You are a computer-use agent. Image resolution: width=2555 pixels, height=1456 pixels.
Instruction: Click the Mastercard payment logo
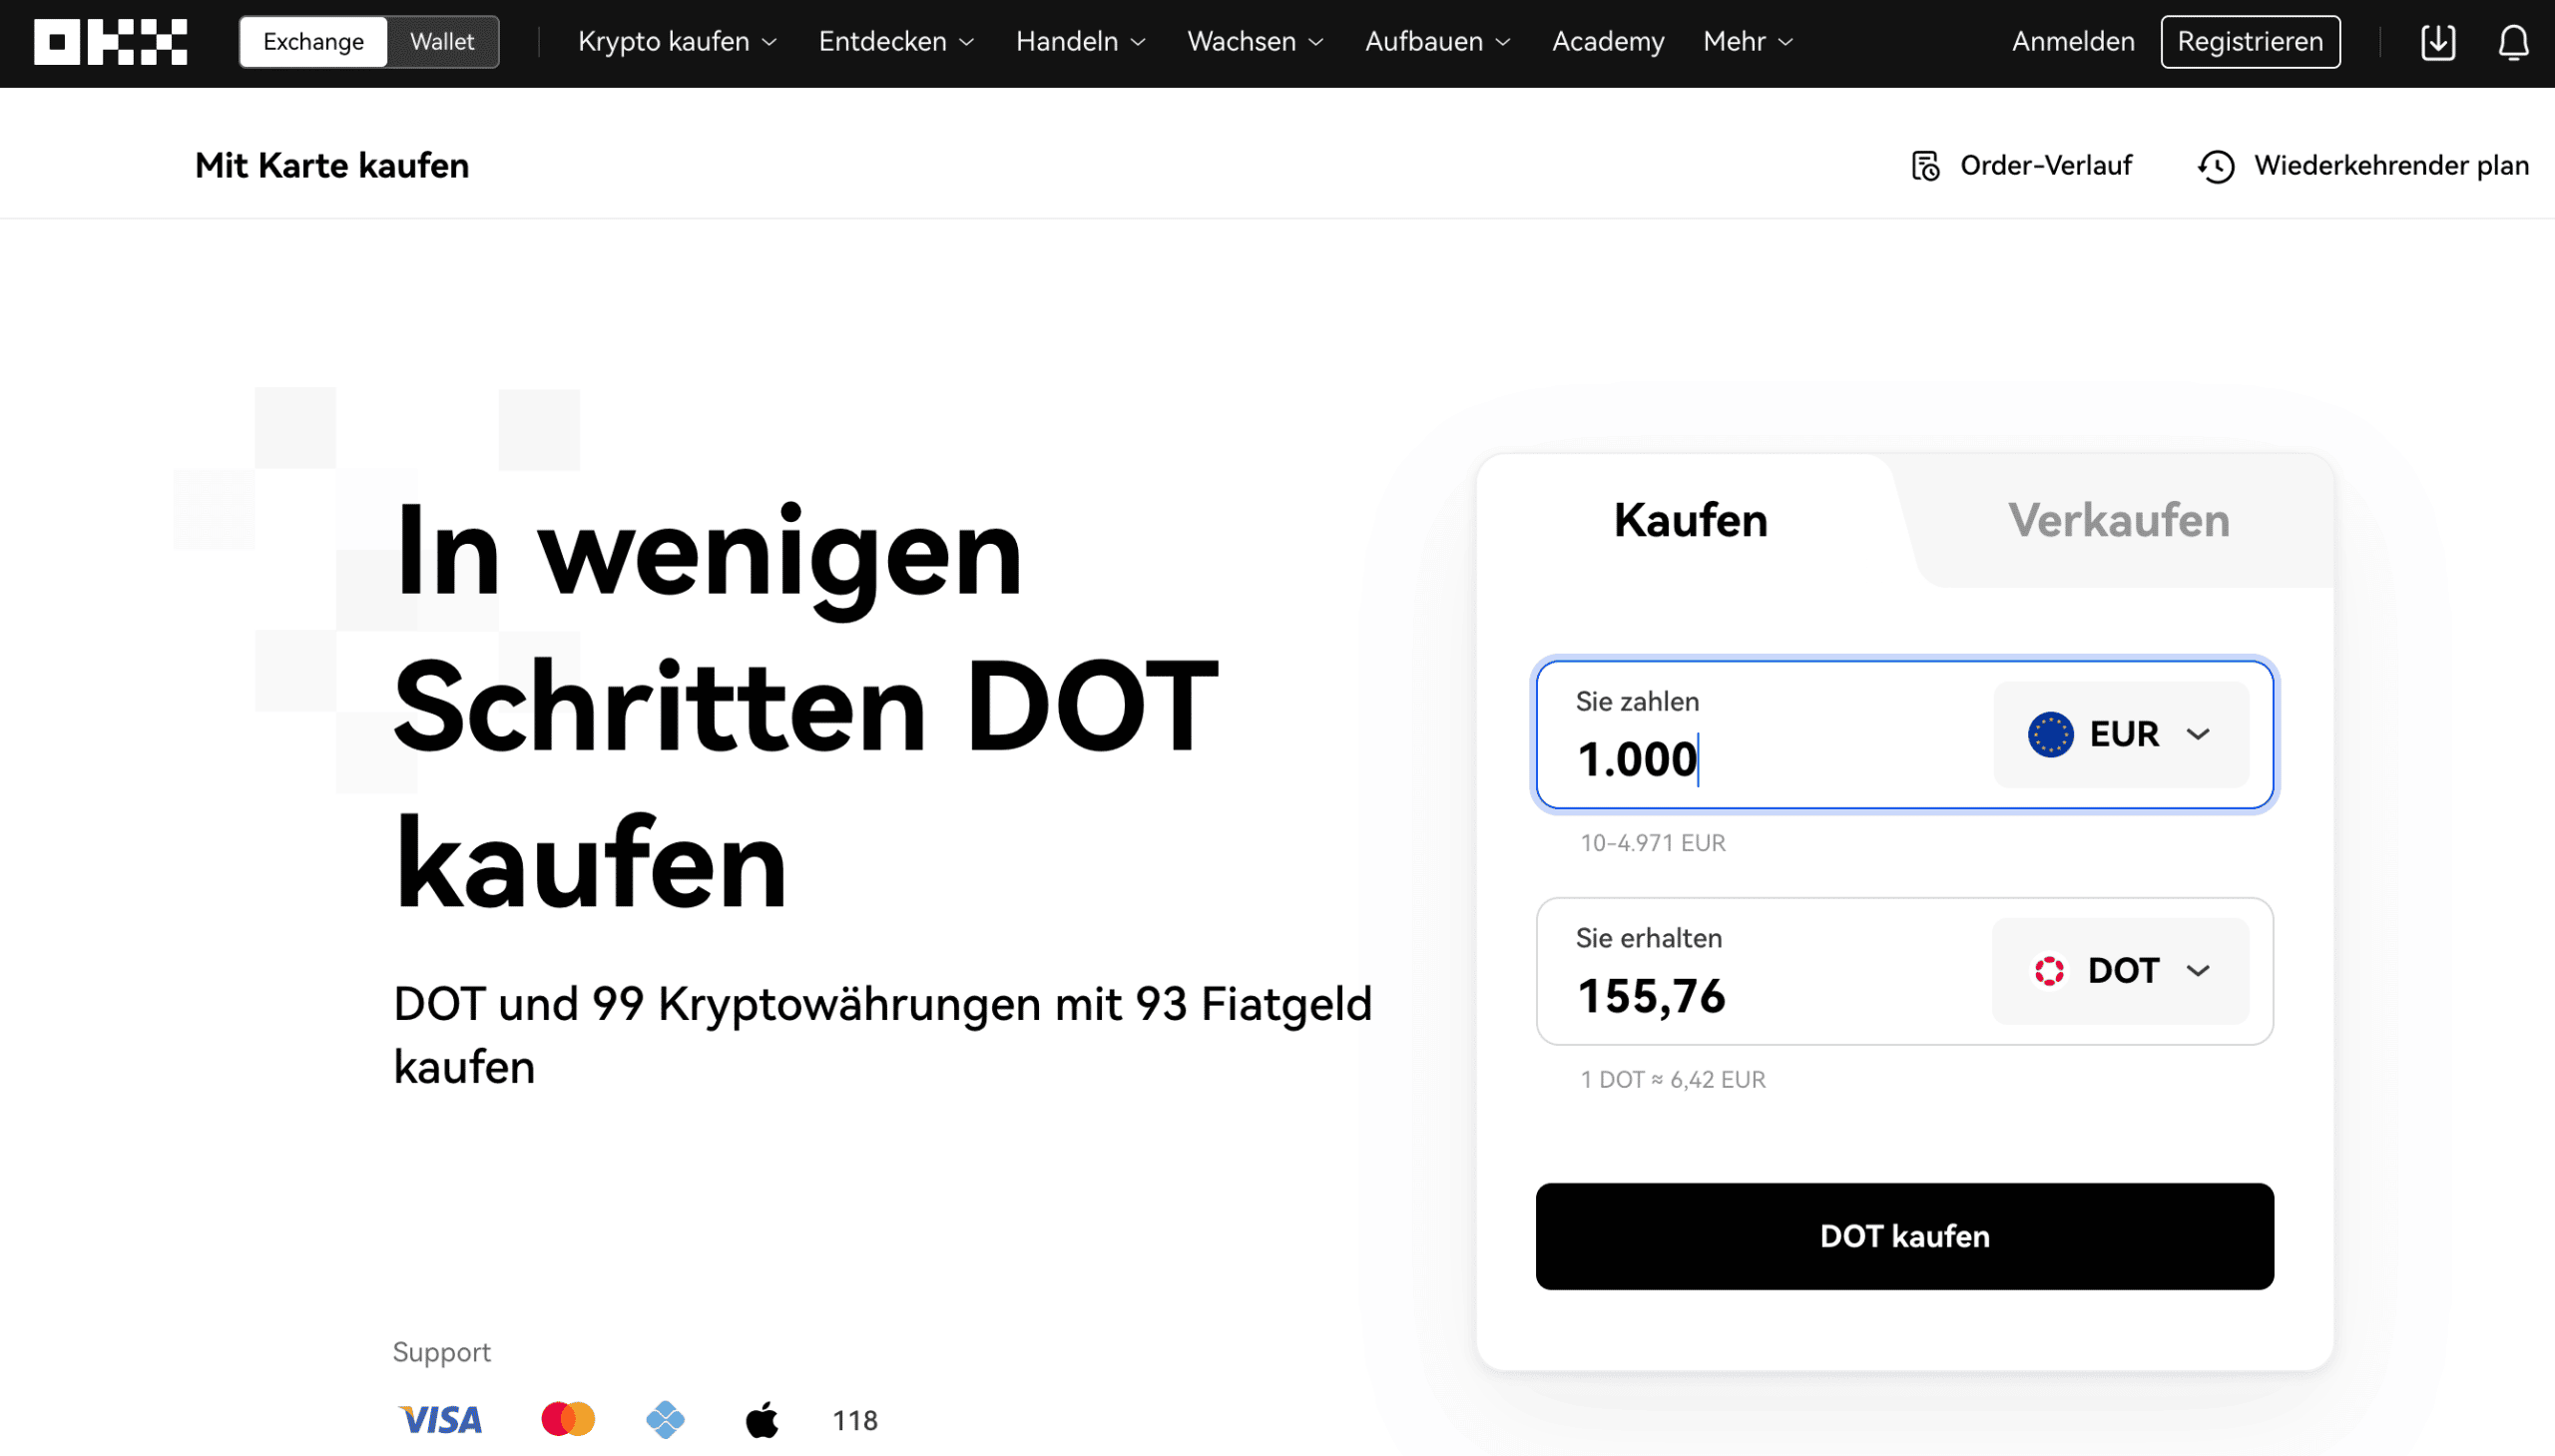(567, 1420)
